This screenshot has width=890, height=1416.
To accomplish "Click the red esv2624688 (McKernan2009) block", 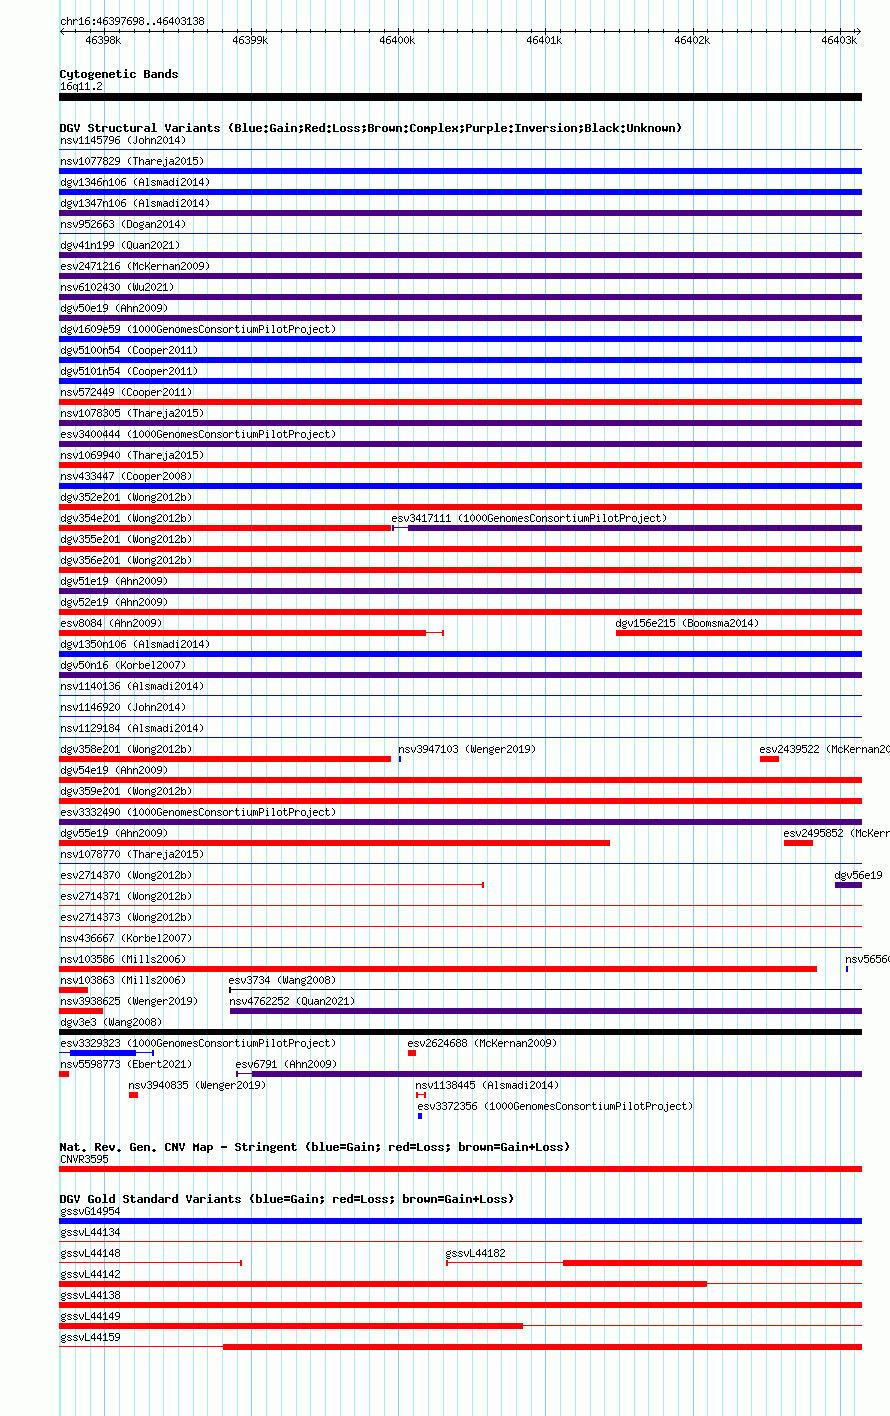I will [412, 1053].
